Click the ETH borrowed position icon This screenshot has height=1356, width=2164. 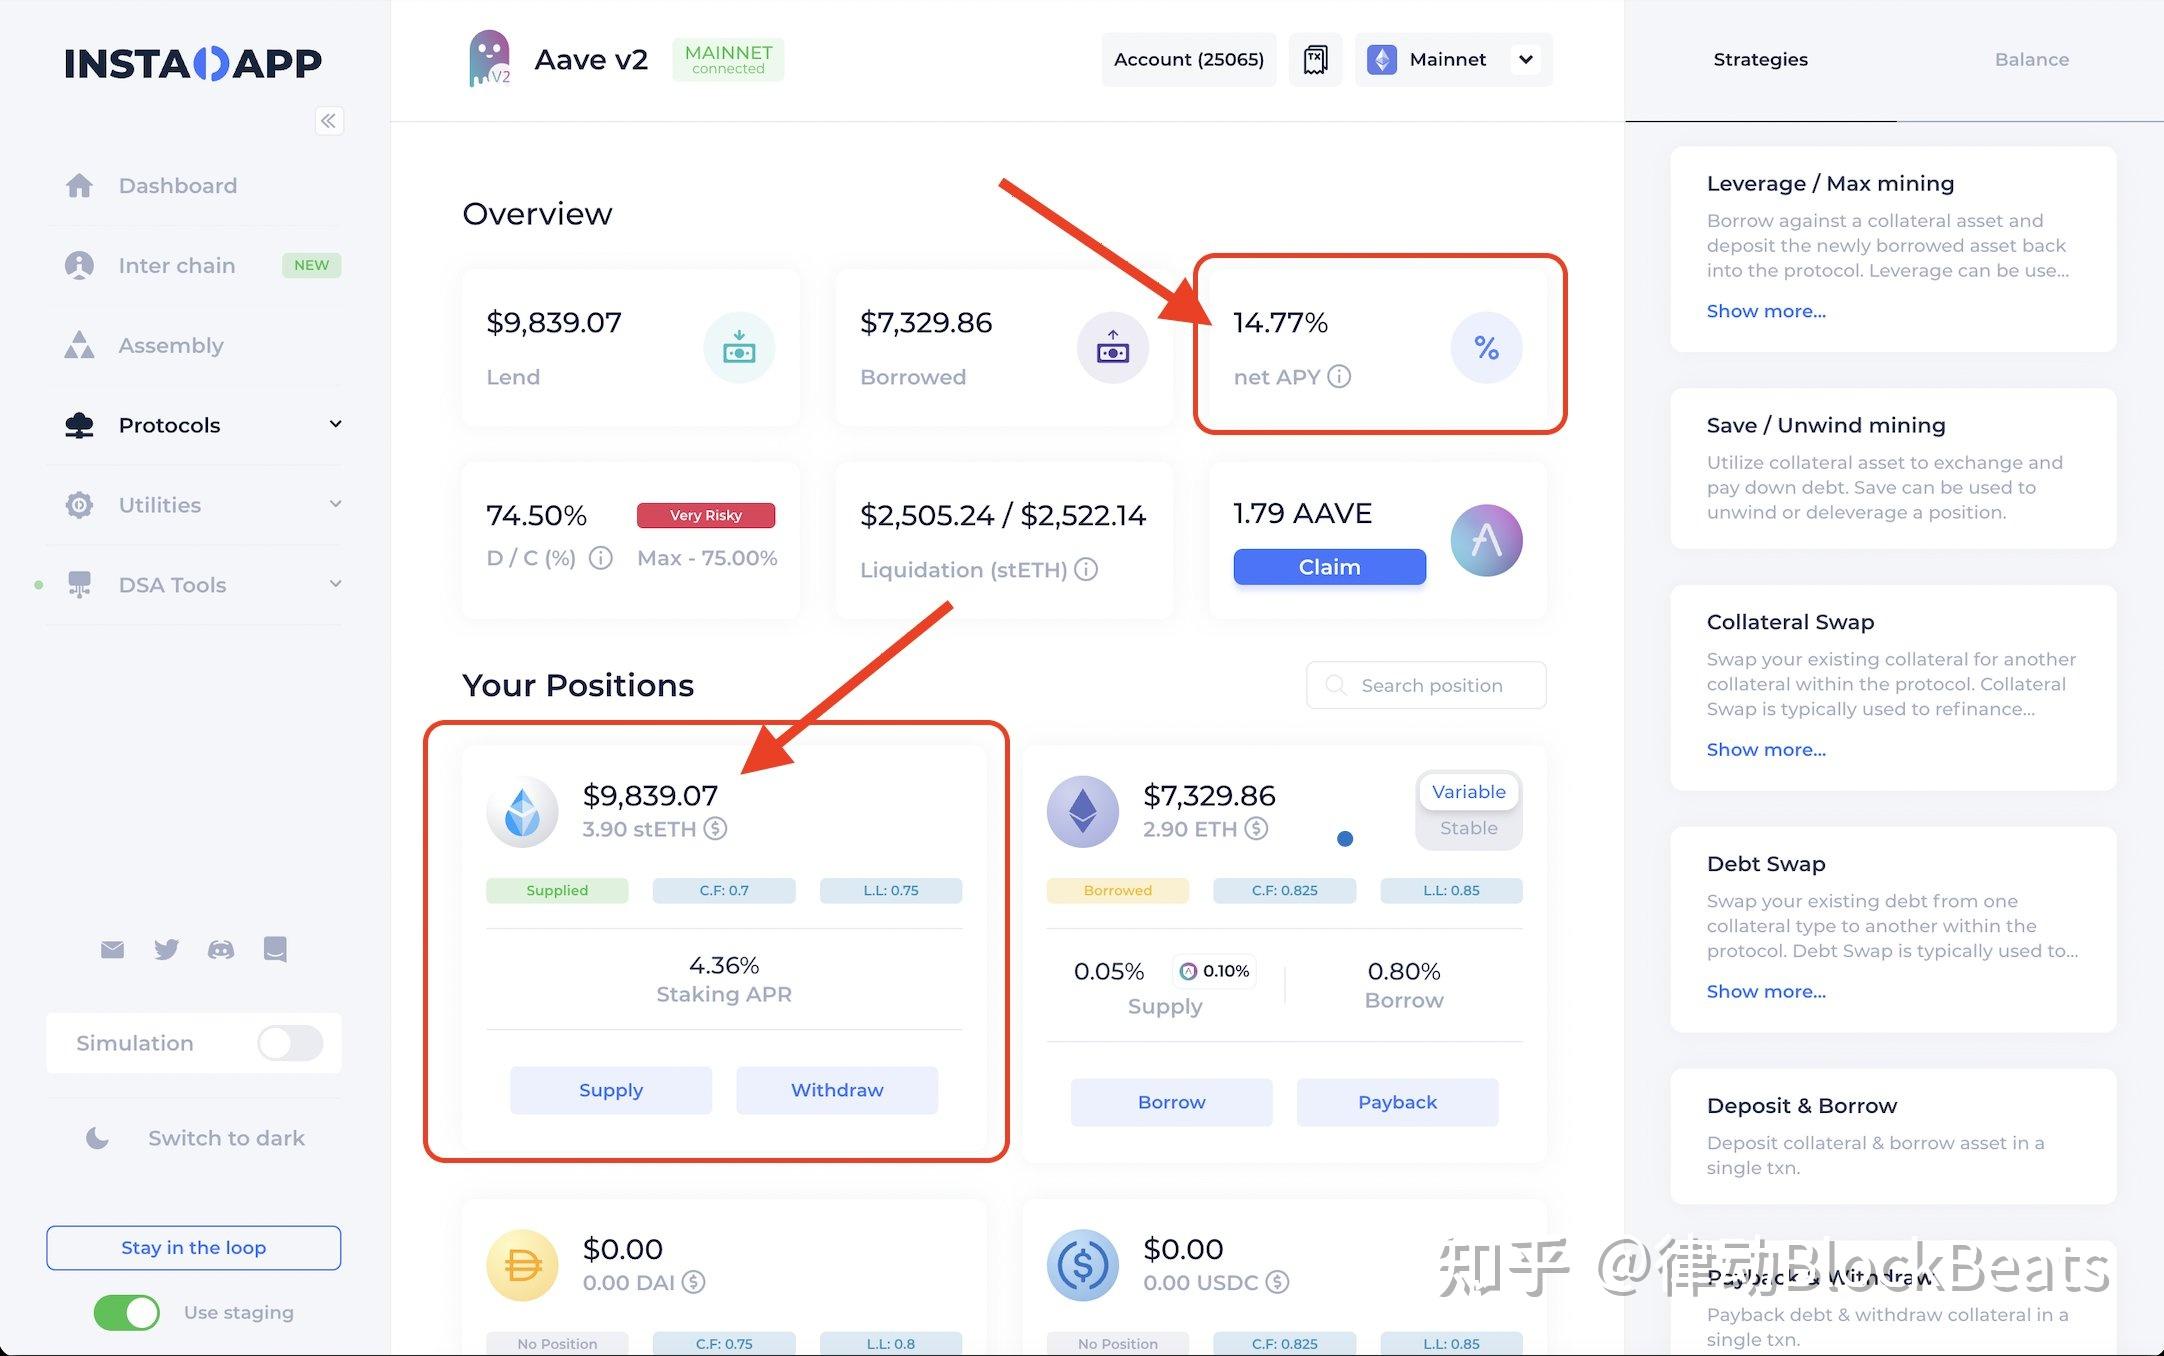tap(1080, 809)
